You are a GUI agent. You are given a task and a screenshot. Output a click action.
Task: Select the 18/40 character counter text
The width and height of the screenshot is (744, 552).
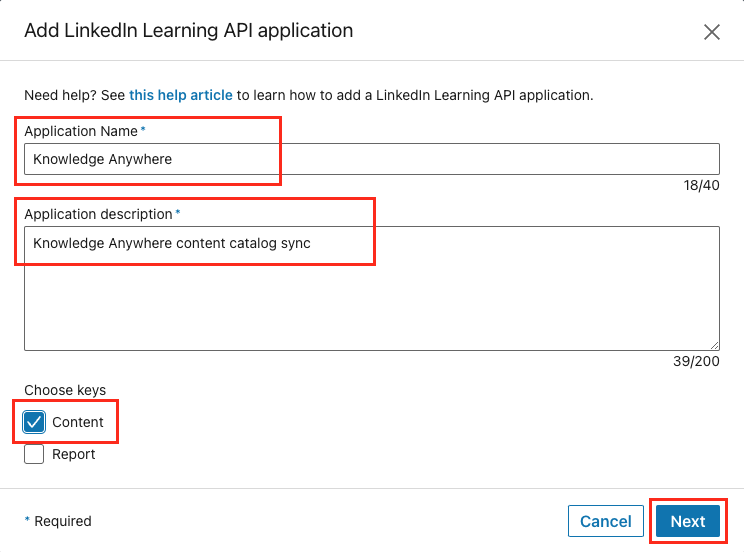tap(701, 186)
